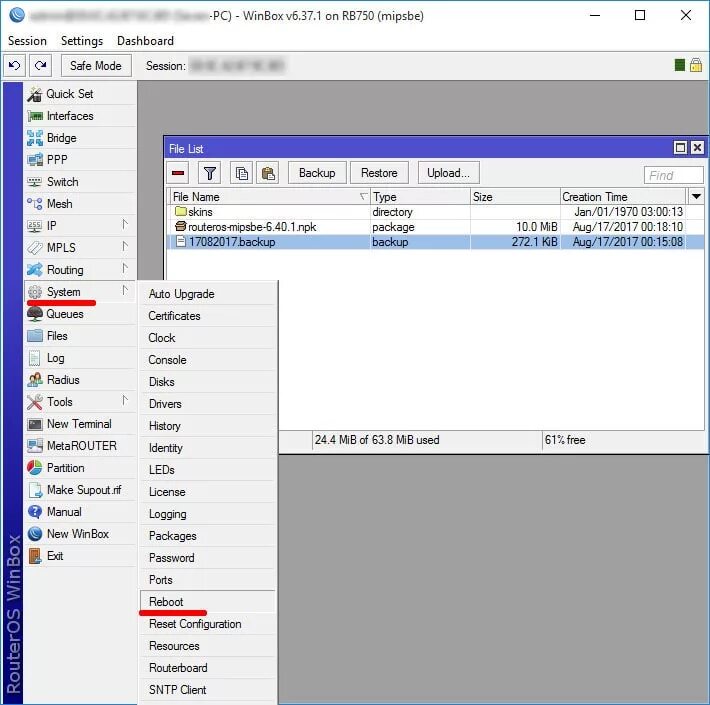
Task: Sort by Size column header
Action: tap(515, 197)
